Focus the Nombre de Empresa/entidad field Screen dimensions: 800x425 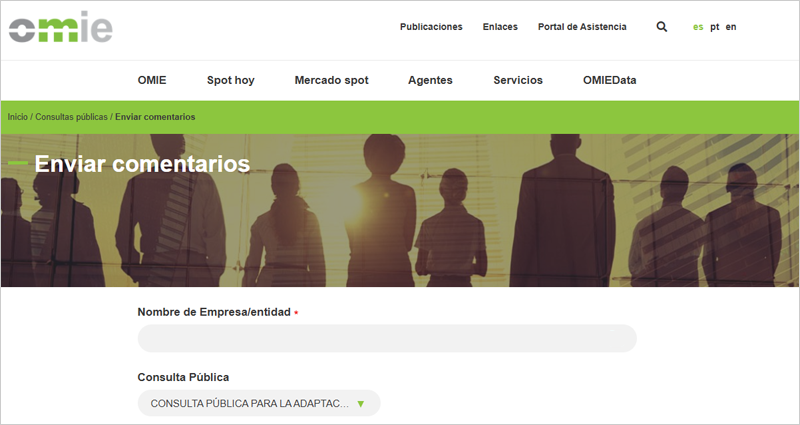point(387,338)
